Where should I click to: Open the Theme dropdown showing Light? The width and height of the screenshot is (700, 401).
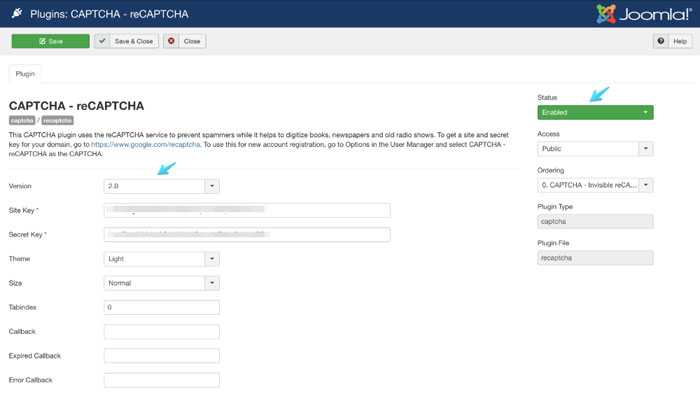point(162,259)
